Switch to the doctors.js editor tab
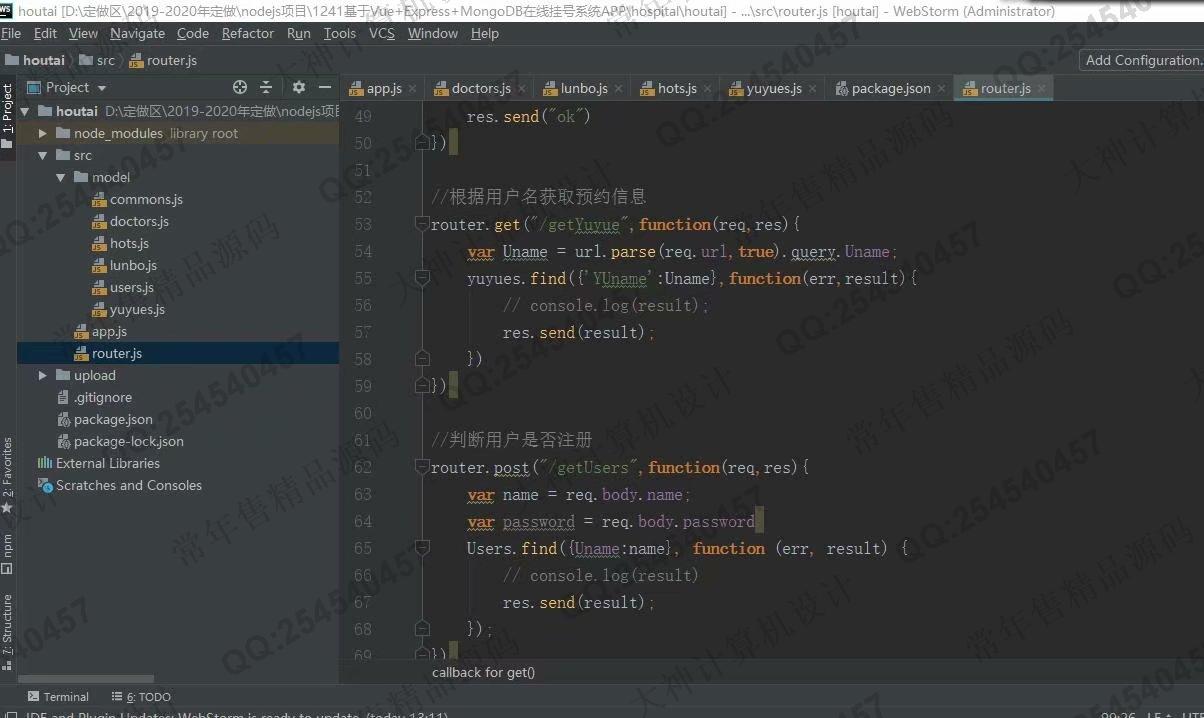This screenshot has width=1204, height=718. [481, 88]
